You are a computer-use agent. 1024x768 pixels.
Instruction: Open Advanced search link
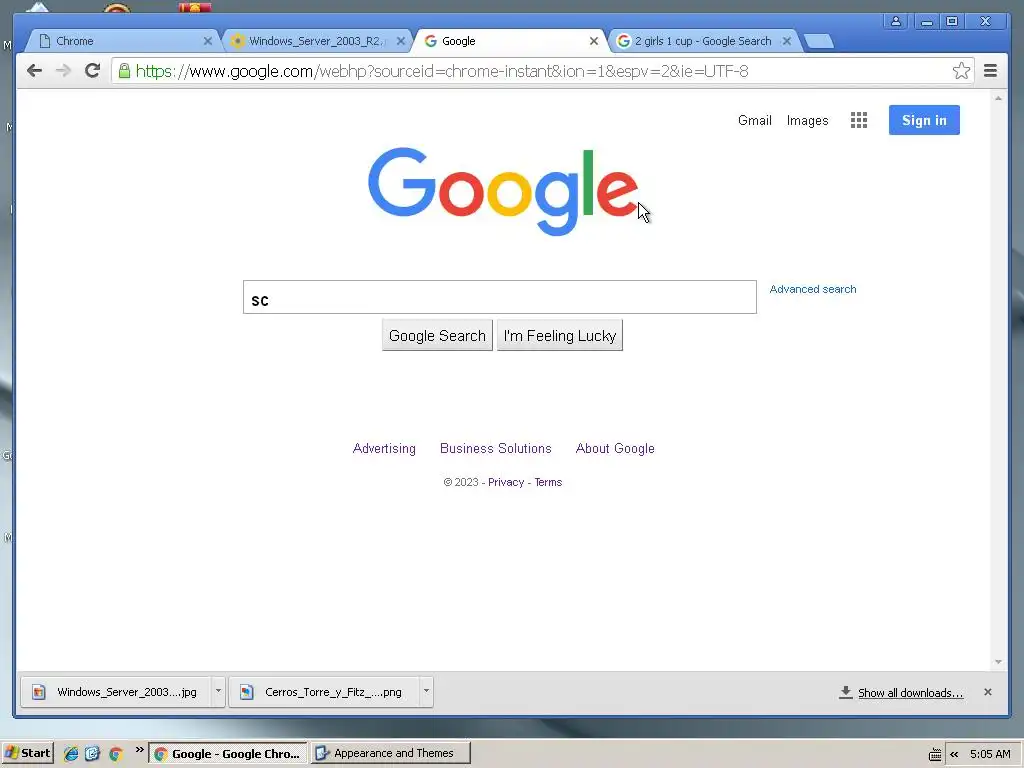pyautogui.click(x=812, y=289)
